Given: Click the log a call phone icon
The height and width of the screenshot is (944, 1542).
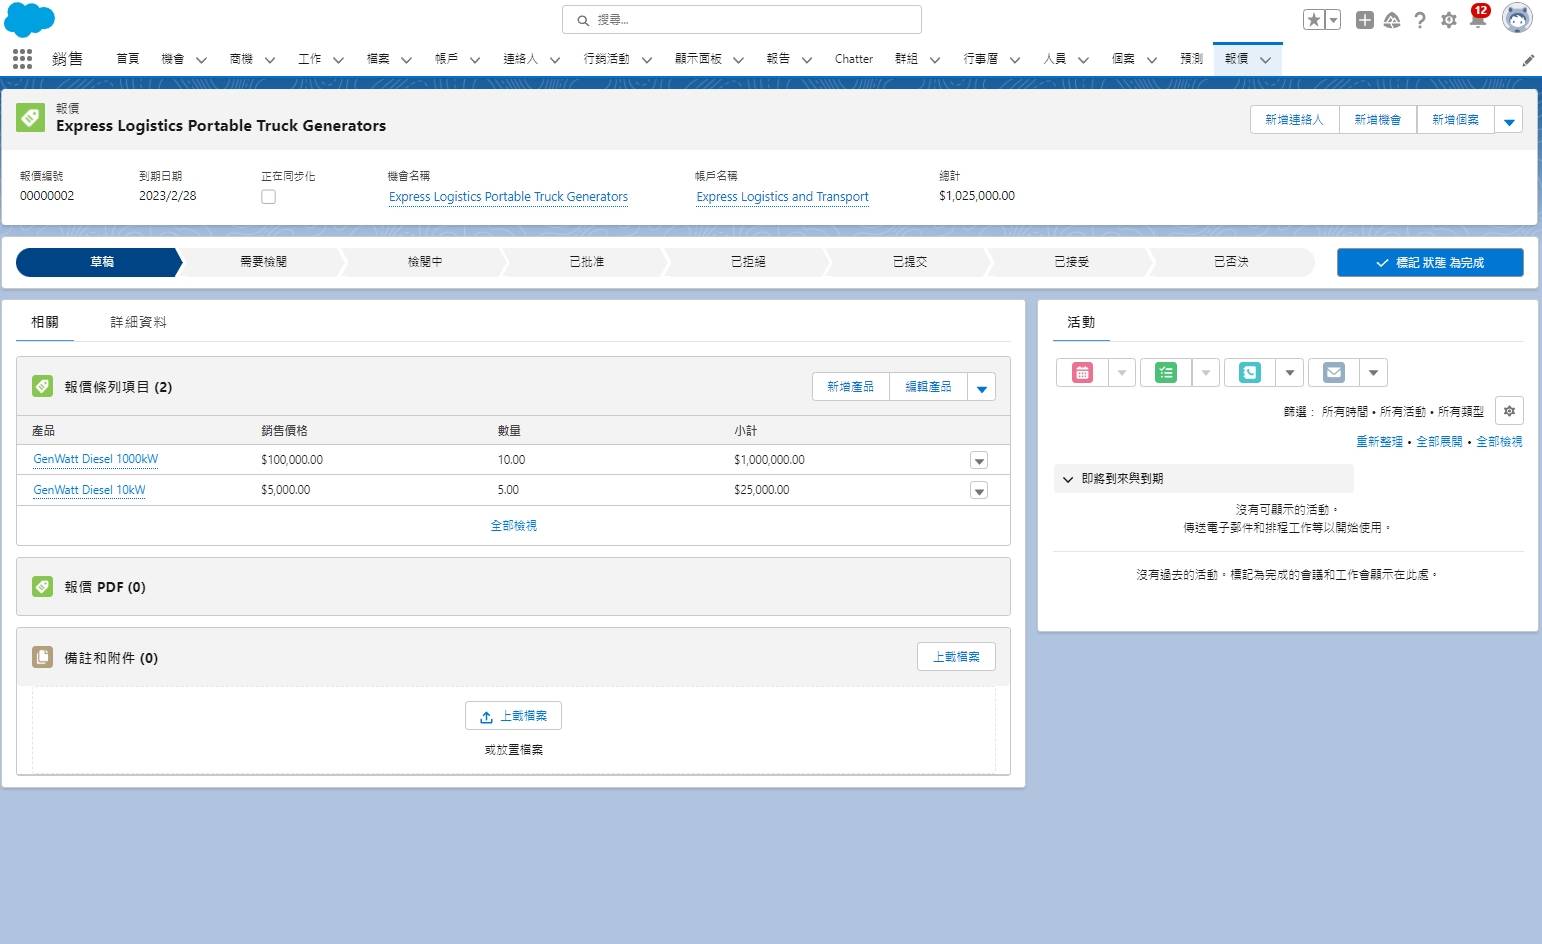Looking at the screenshot, I should point(1250,373).
